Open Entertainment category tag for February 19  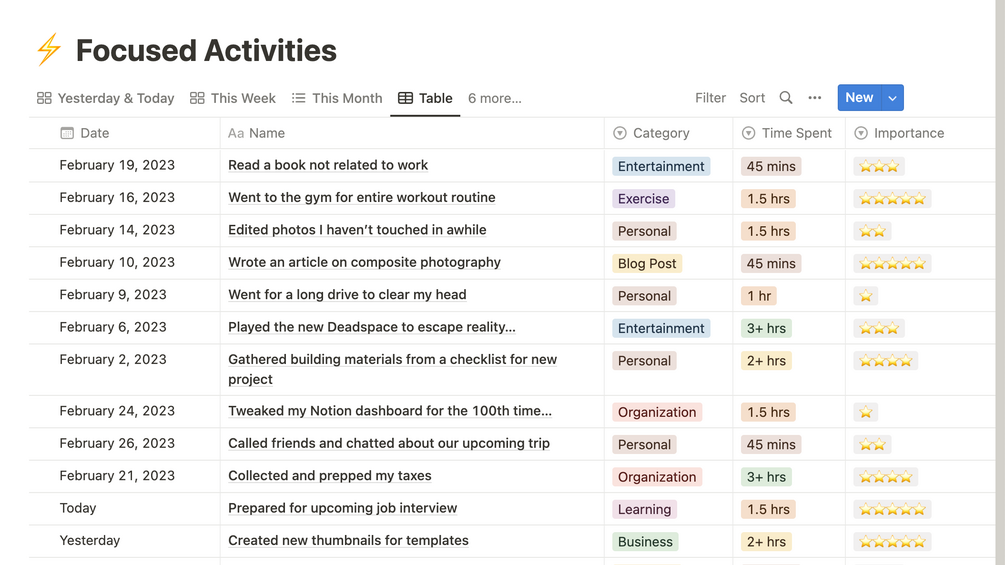tap(661, 167)
